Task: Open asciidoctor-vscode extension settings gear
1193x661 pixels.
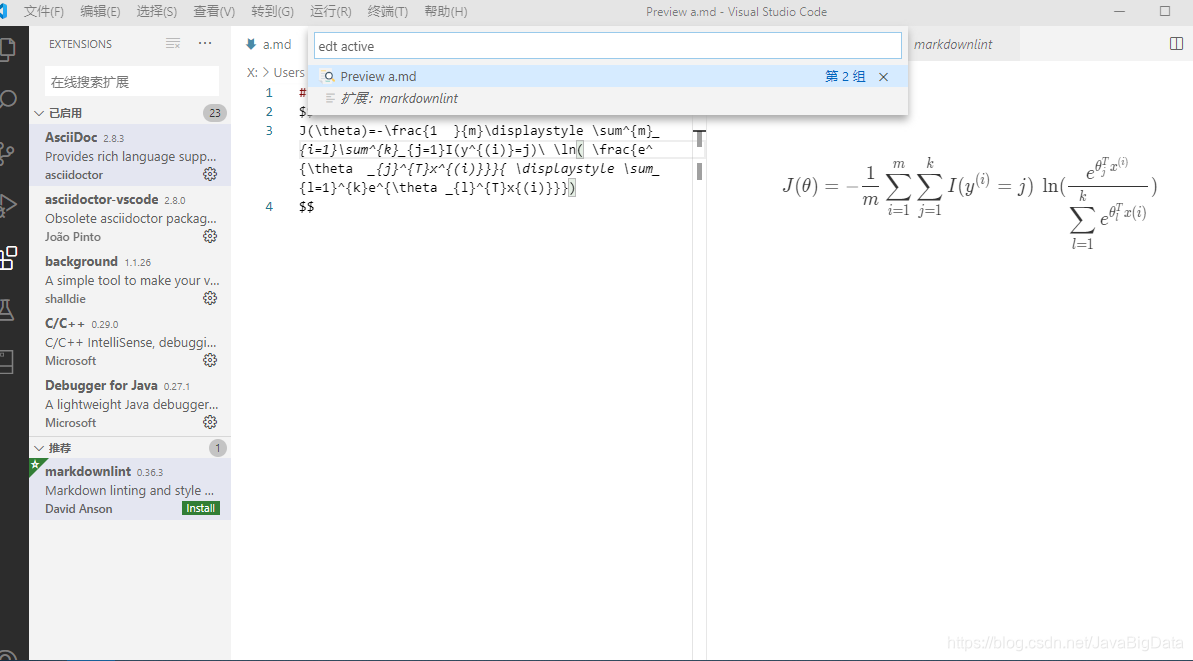Action: pos(210,237)
